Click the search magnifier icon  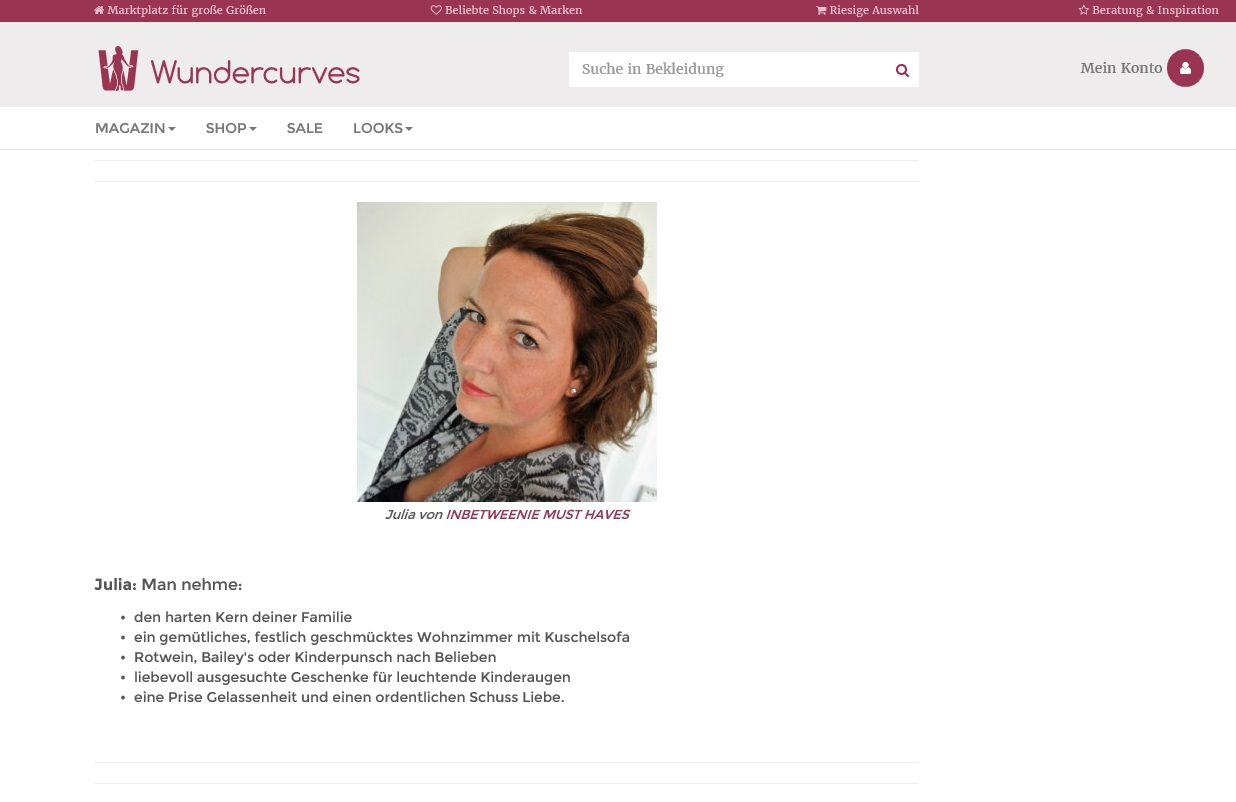tap(902, 70)
